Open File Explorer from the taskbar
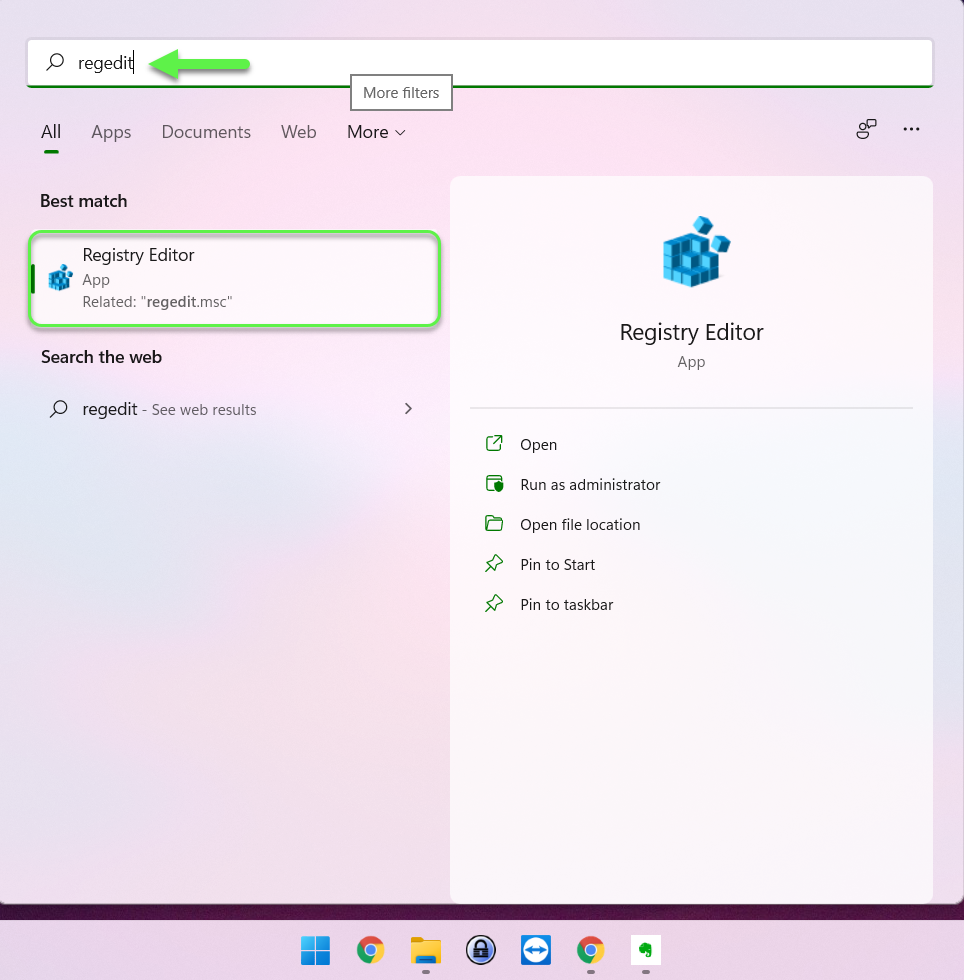The height and width of the screenshot is (980, 964). coord(426,950)
